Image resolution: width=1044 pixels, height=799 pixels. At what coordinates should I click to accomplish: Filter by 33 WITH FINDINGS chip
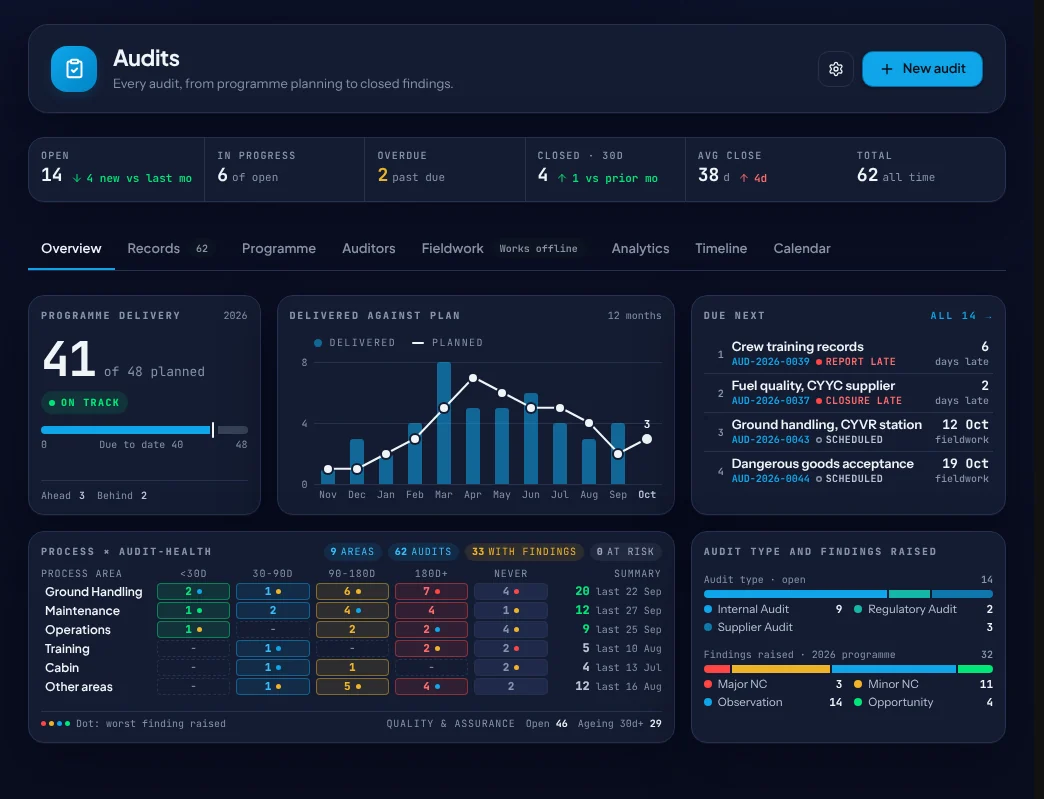point(524,551)
